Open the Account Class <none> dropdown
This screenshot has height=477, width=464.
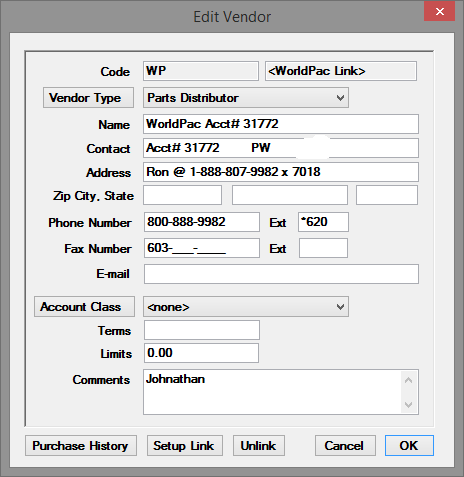(x=246, y=307)
